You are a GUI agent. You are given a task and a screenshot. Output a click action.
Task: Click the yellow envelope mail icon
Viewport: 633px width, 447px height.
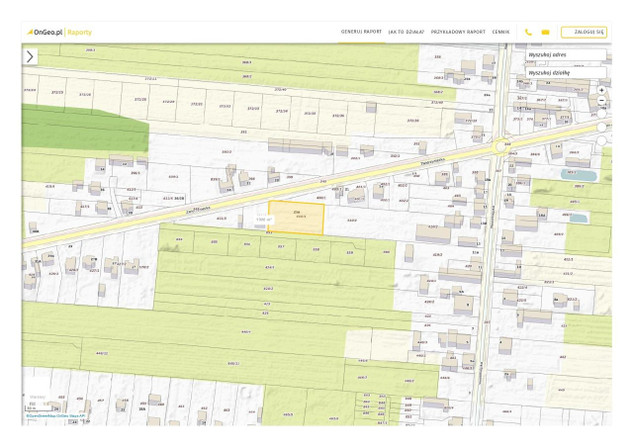coord(545,32)
